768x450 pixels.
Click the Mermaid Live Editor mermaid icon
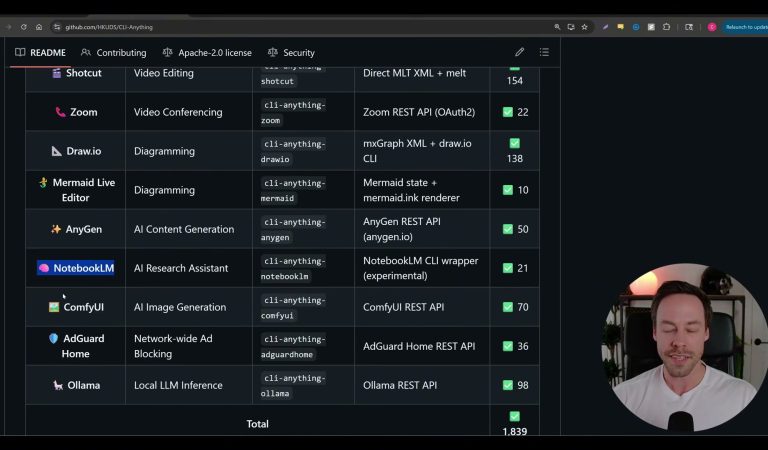[x=43, y=183]
